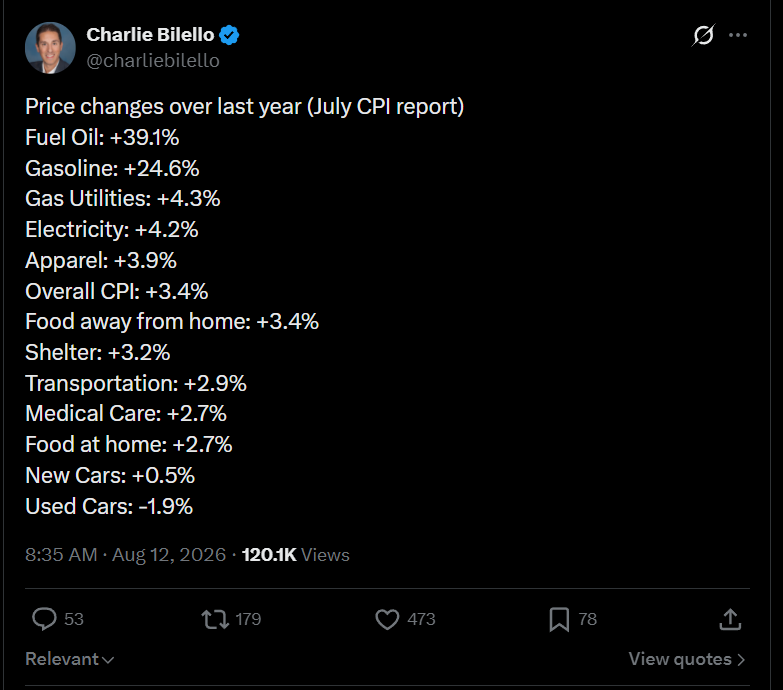783x690 pixels.
Task: Open View quotes
Action: coord(687,659)
